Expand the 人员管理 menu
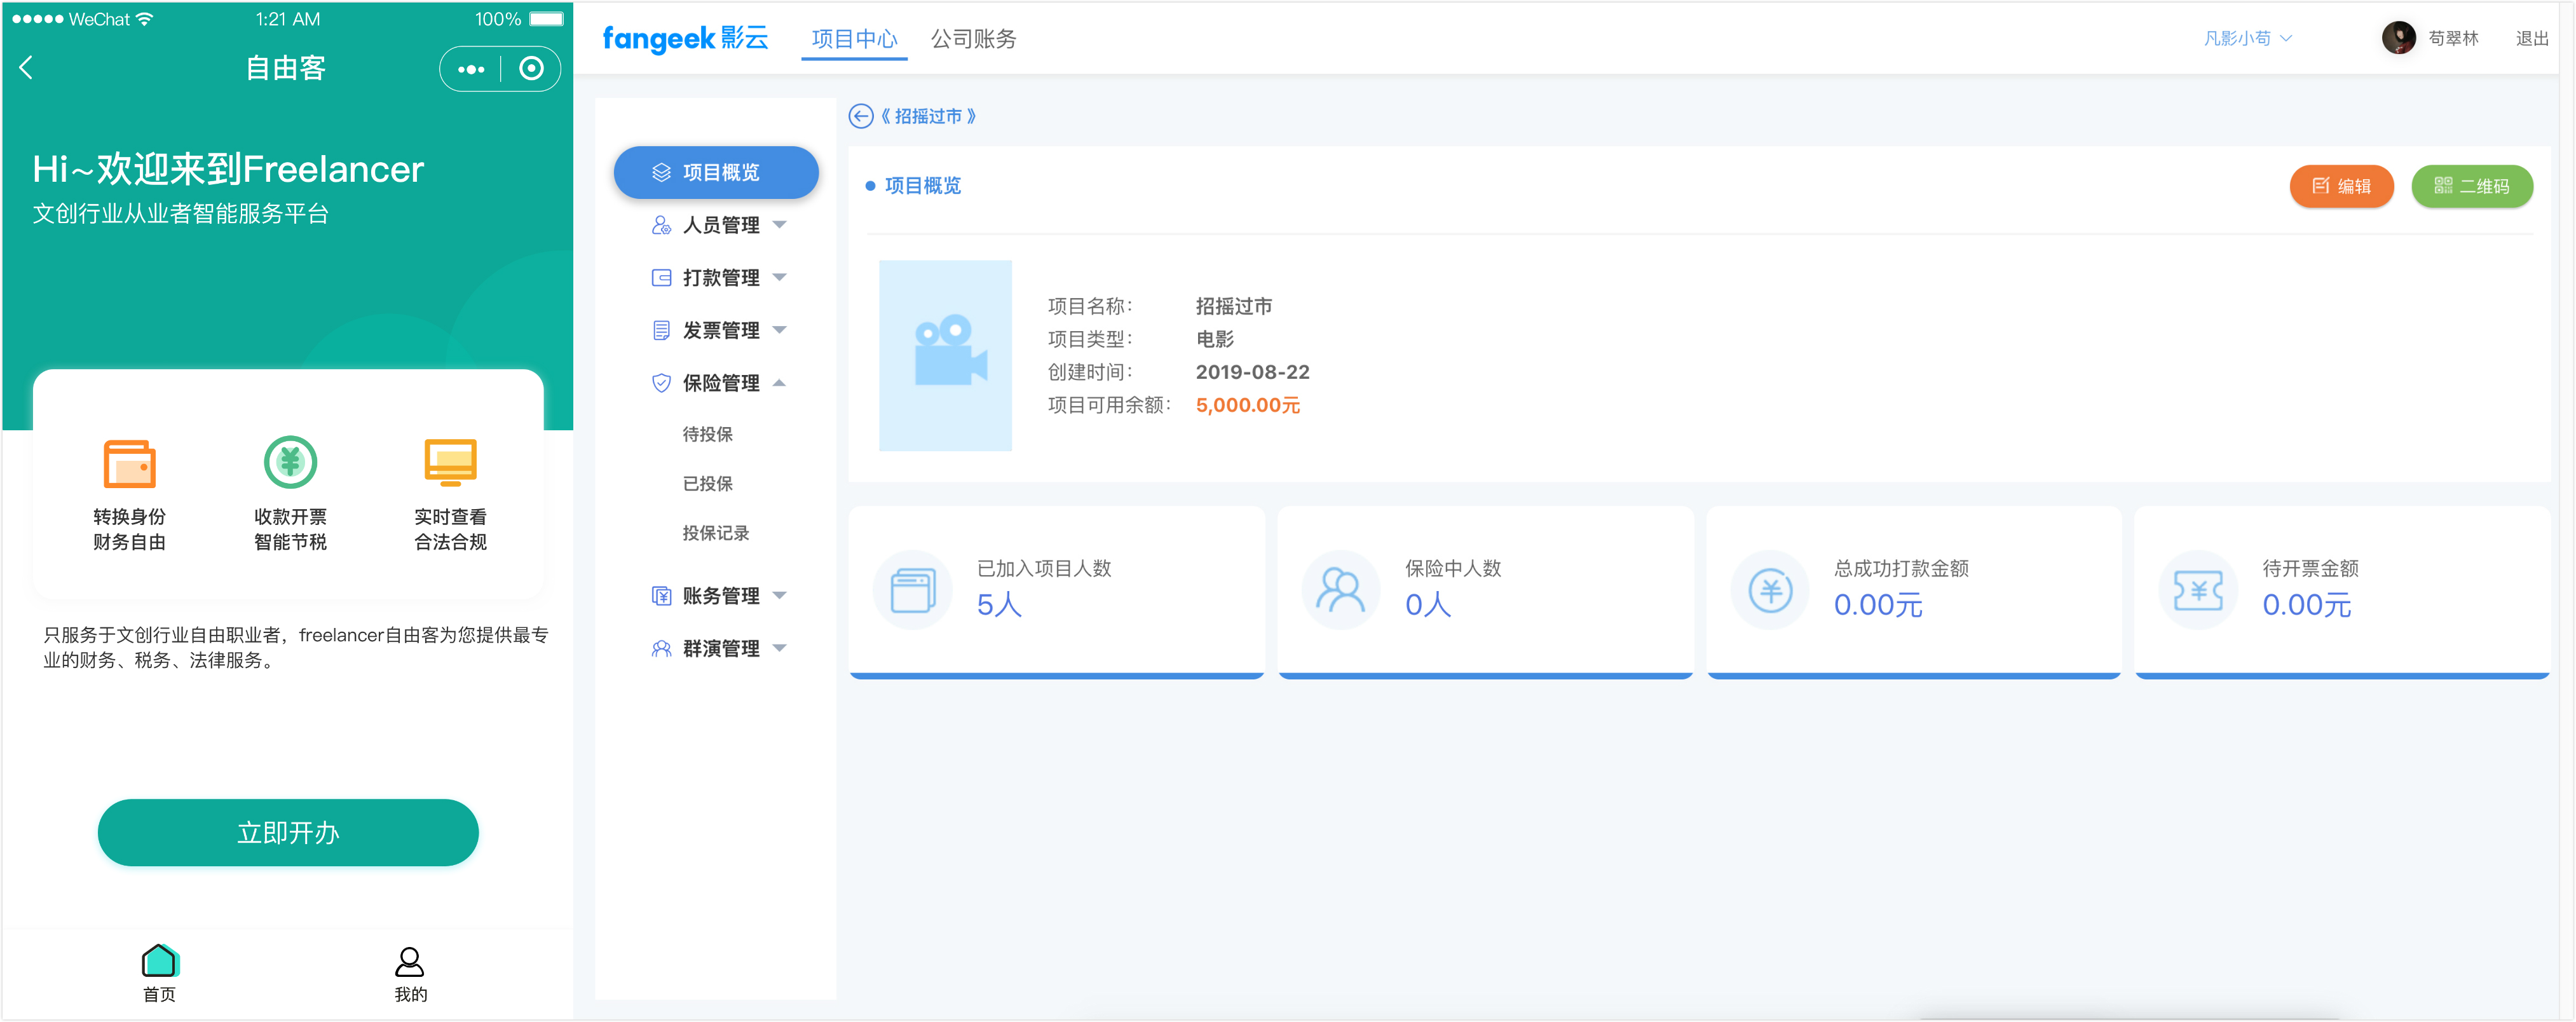Screen dimensions: 2576x1022 (720, 225)
